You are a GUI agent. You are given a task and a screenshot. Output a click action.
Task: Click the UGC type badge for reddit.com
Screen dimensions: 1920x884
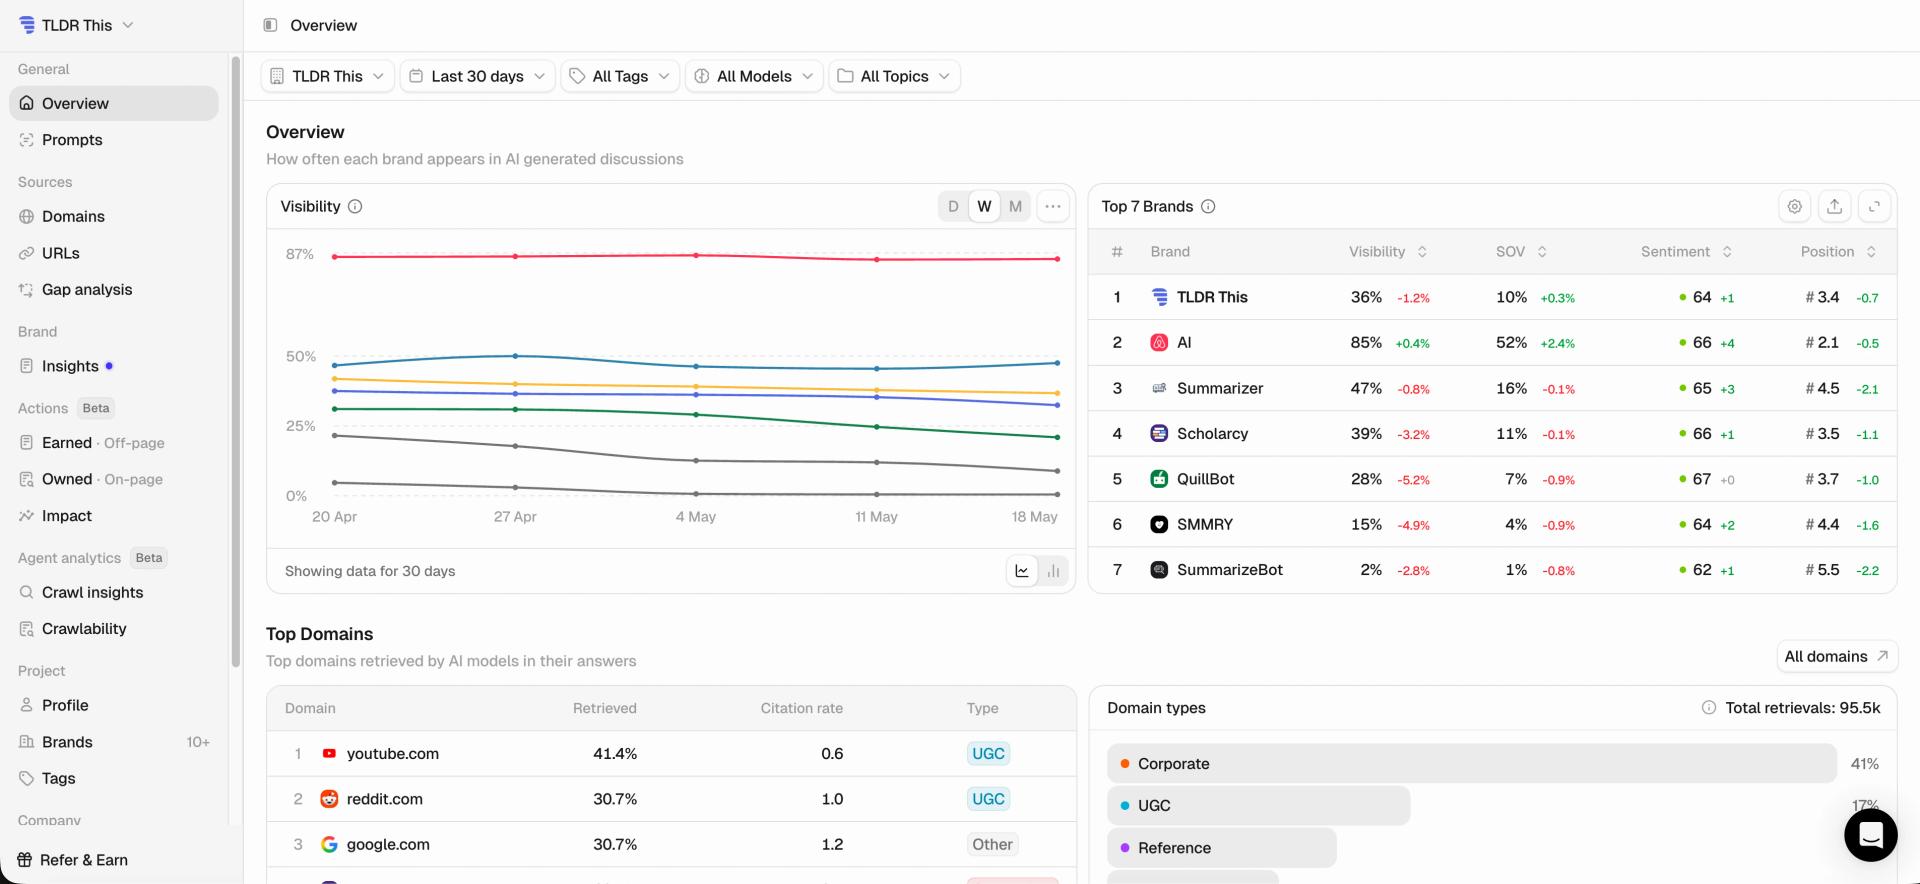[x=988, y=799]
